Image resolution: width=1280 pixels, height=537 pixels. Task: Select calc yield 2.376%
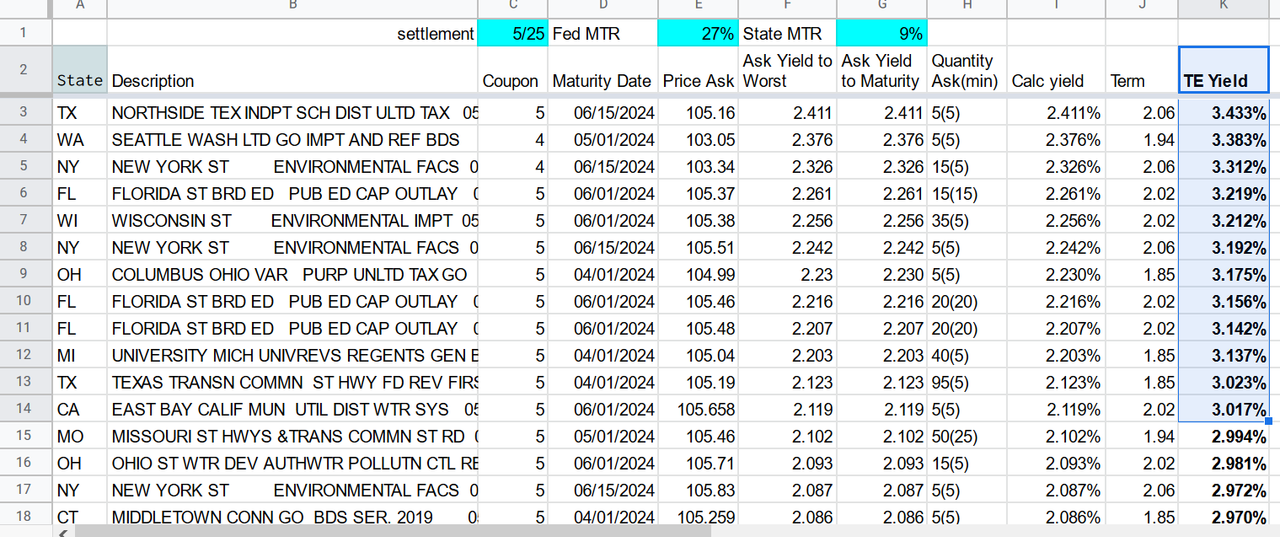tap(1056, 140)
